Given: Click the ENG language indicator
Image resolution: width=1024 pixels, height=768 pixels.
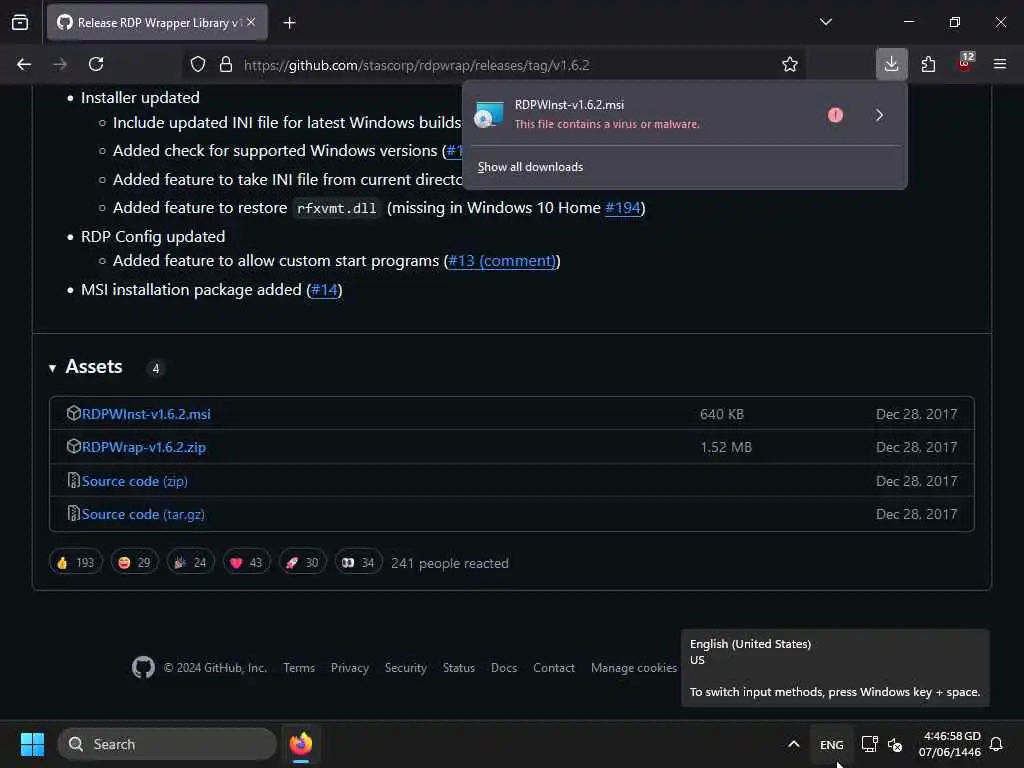Looking at the screenshot, I should click(x=831, y=745).
